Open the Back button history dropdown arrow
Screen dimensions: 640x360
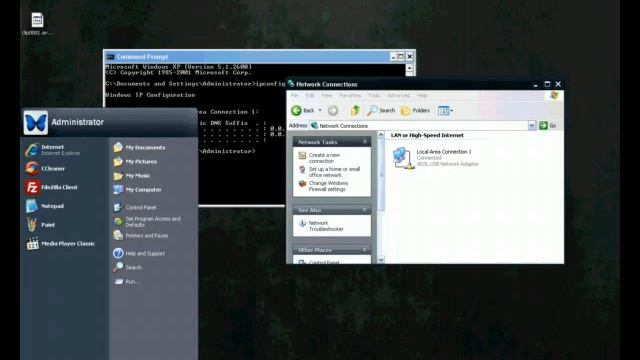coord(320,111)
